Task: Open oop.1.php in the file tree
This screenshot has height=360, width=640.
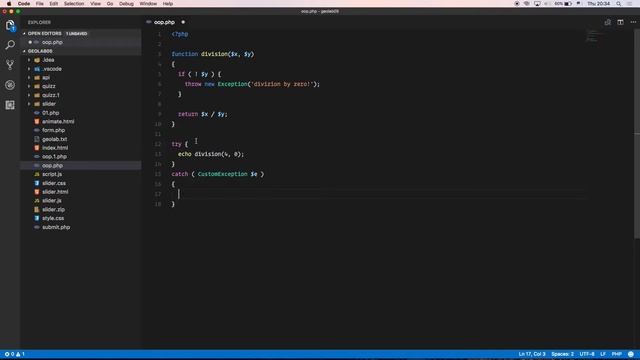Action: coord(54,157)
